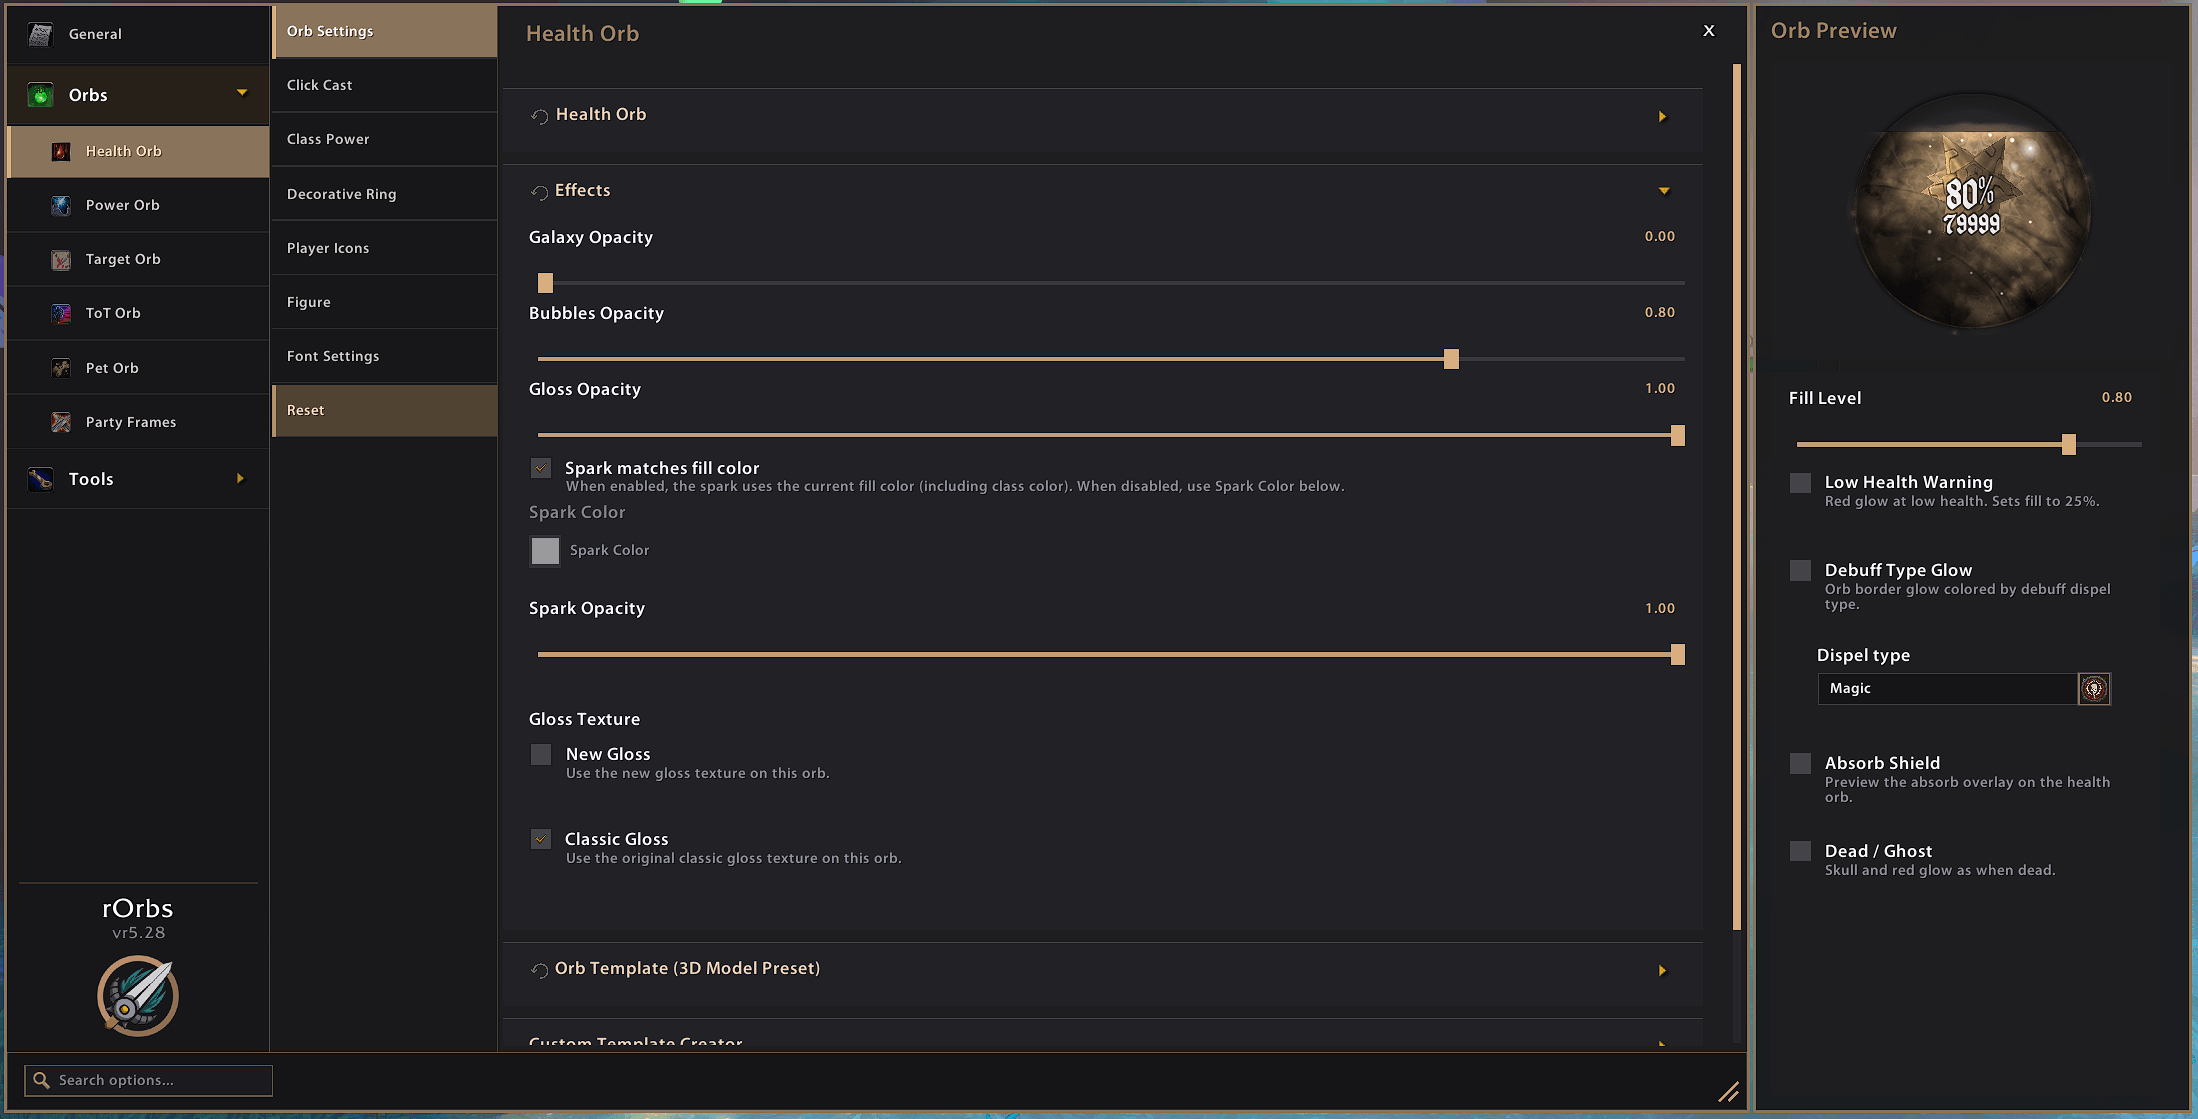This screenshot has width=2198, height=1119.
Task: Collapse the Orbs category arrow
Action: 242,93
